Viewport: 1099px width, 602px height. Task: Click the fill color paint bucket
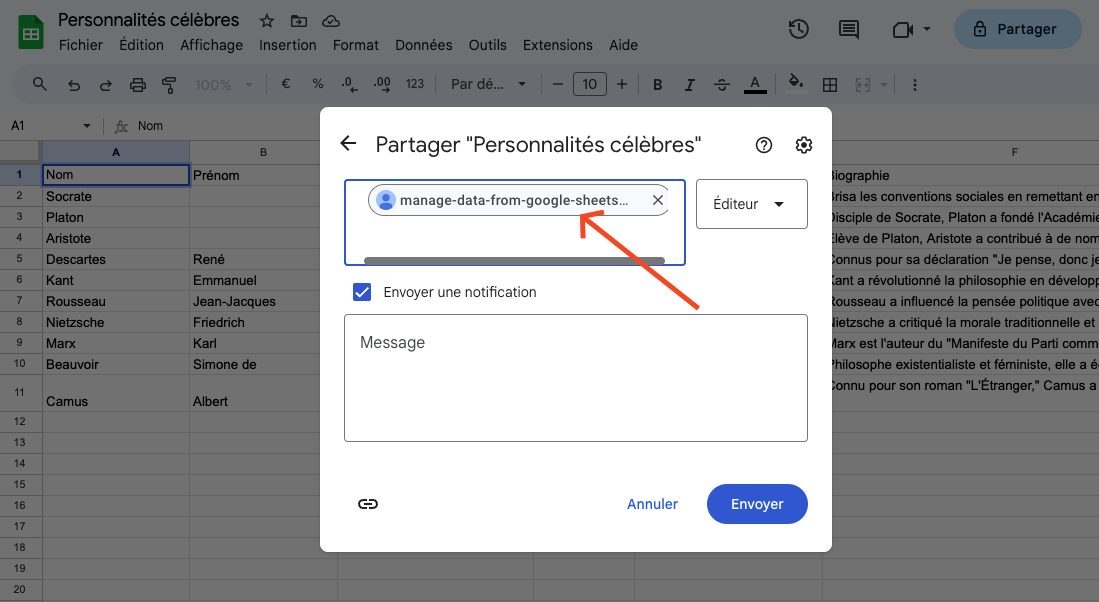pos(796,84)
